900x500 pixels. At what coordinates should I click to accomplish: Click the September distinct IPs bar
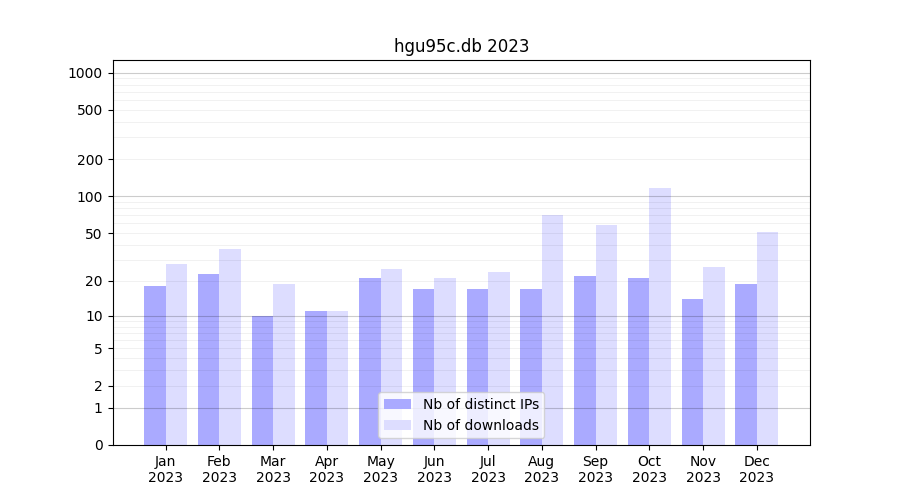[x=585, y=360]
